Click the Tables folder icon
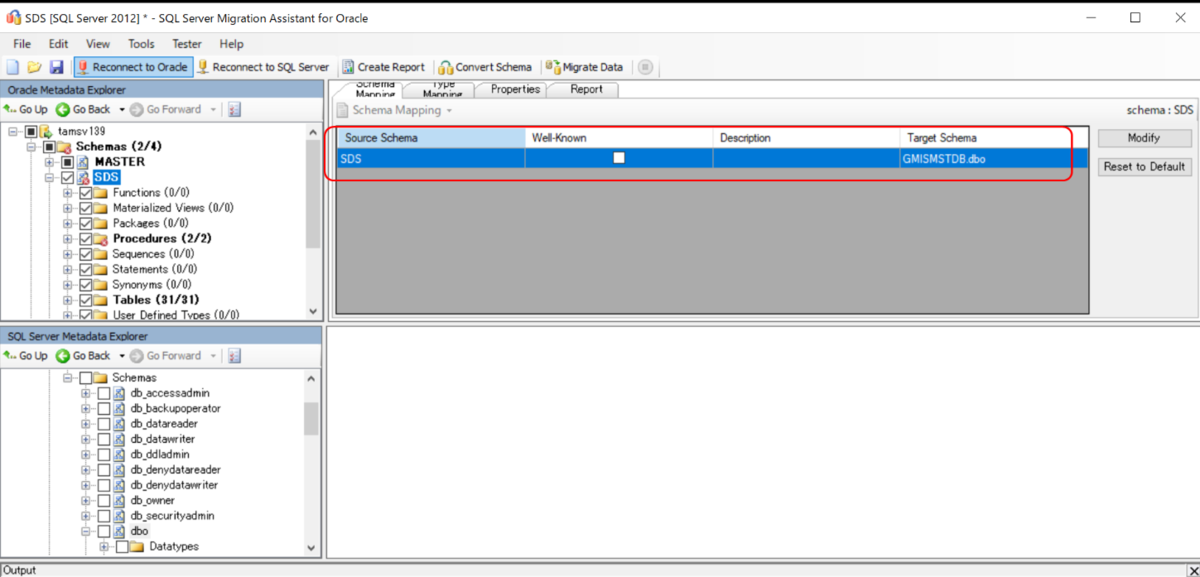1200x577 pixels. [102, 300]
